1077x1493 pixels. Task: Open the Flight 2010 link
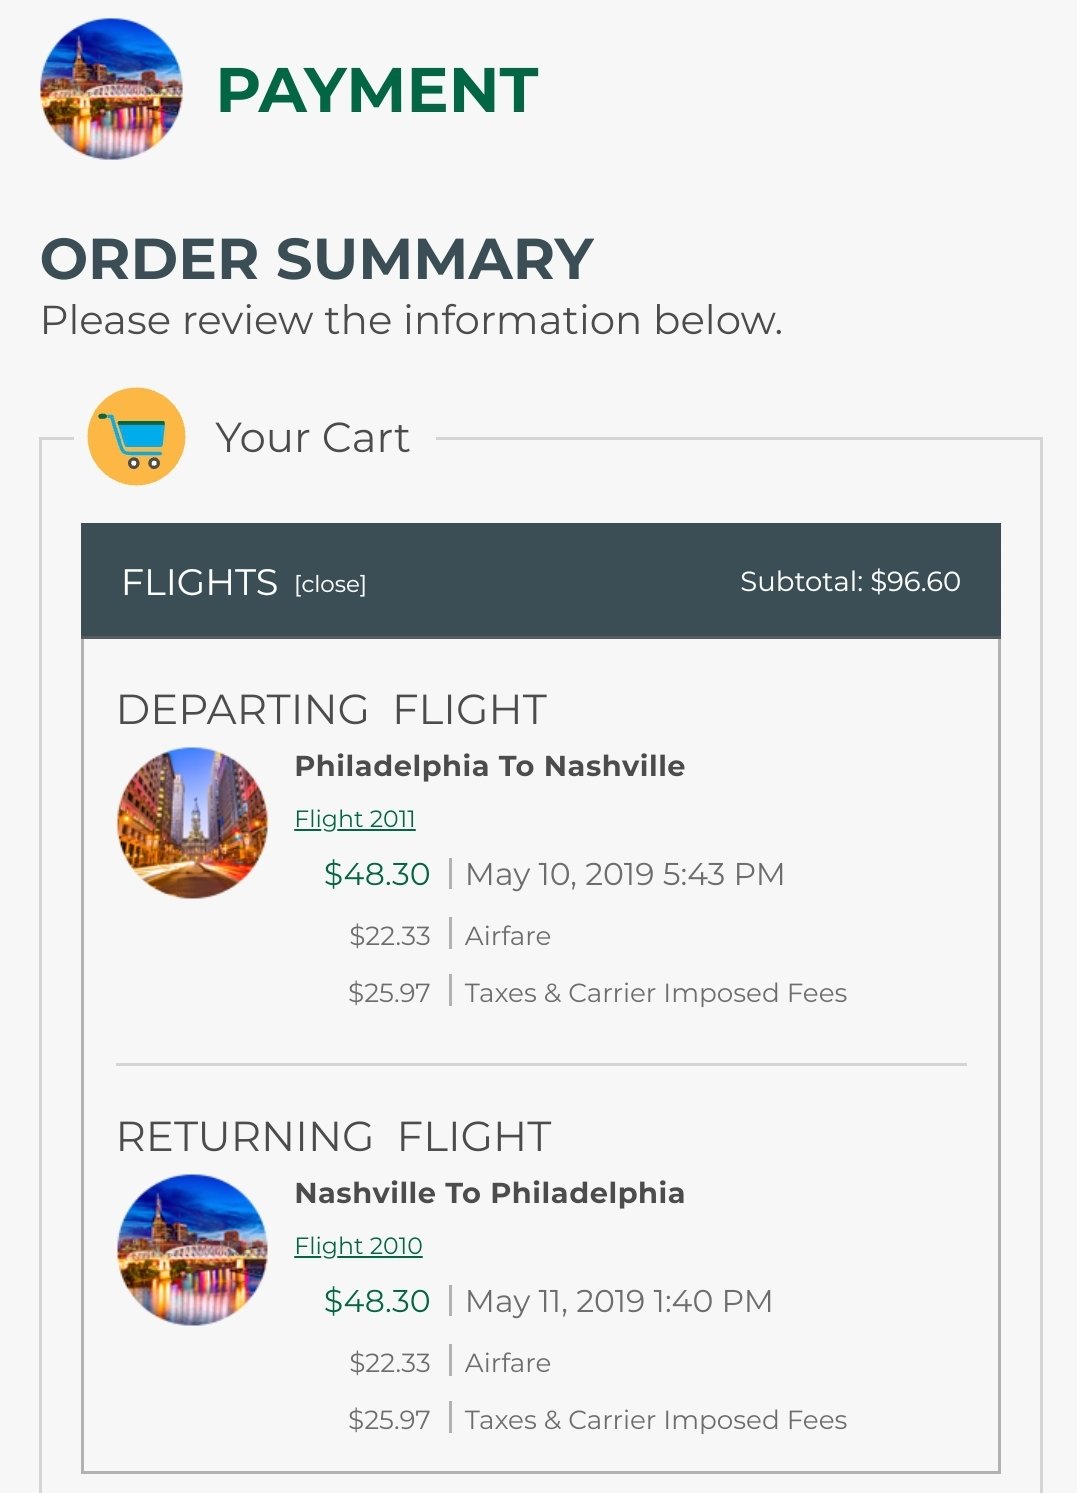point(358,1246)
